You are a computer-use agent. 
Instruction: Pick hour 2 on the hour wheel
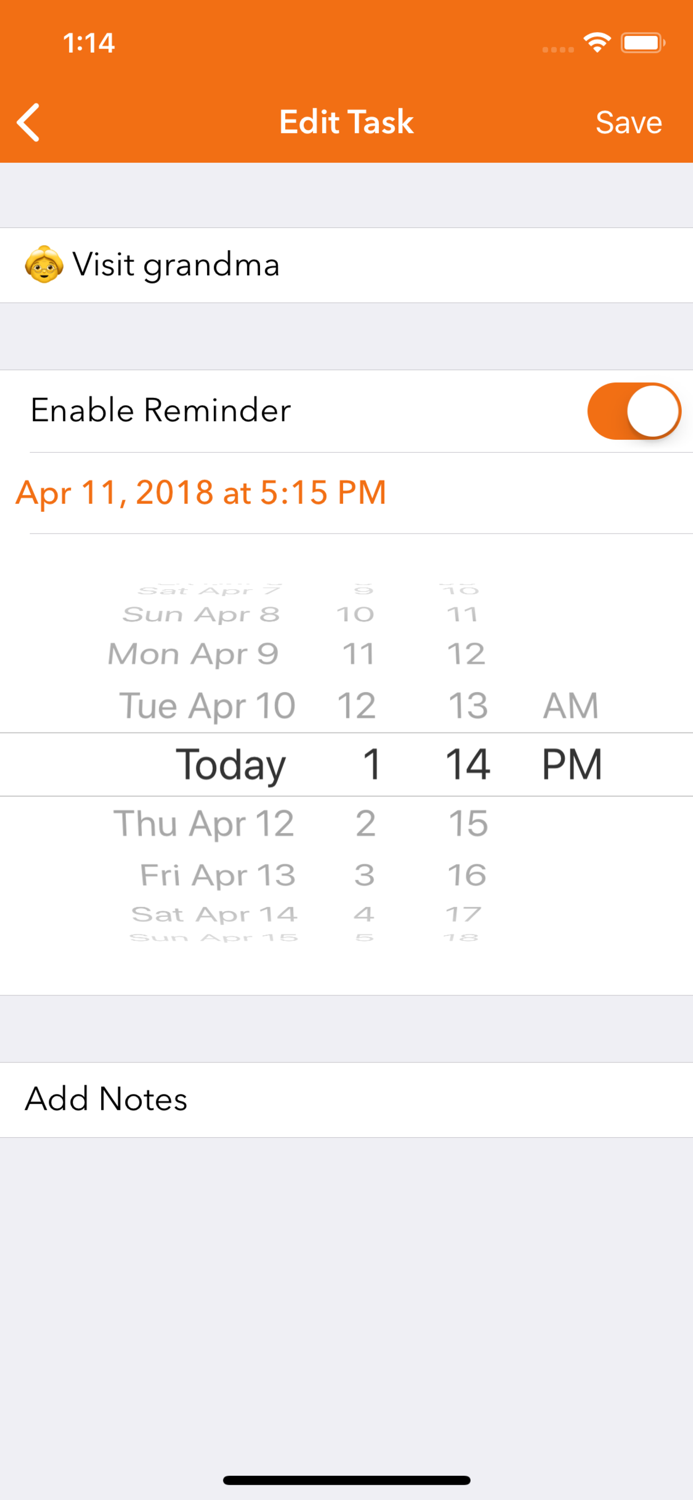click(x=365, y=823)
